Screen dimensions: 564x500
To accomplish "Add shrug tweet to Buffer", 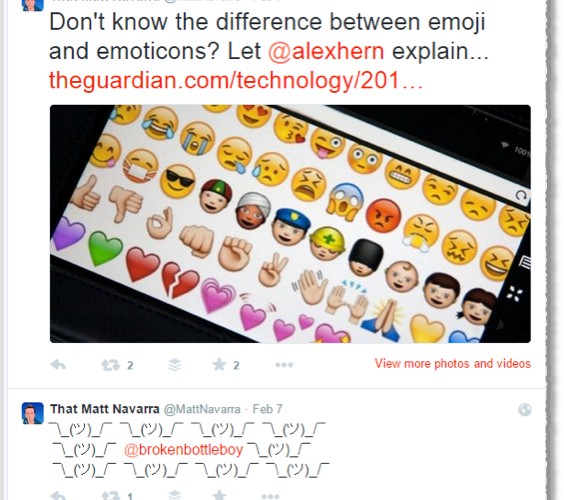I will (x=174, y=496).
